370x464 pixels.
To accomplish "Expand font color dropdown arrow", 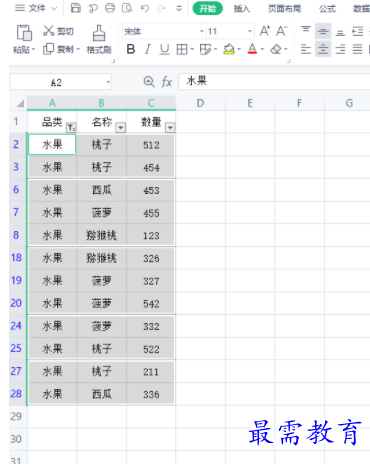I will [262, 49].
